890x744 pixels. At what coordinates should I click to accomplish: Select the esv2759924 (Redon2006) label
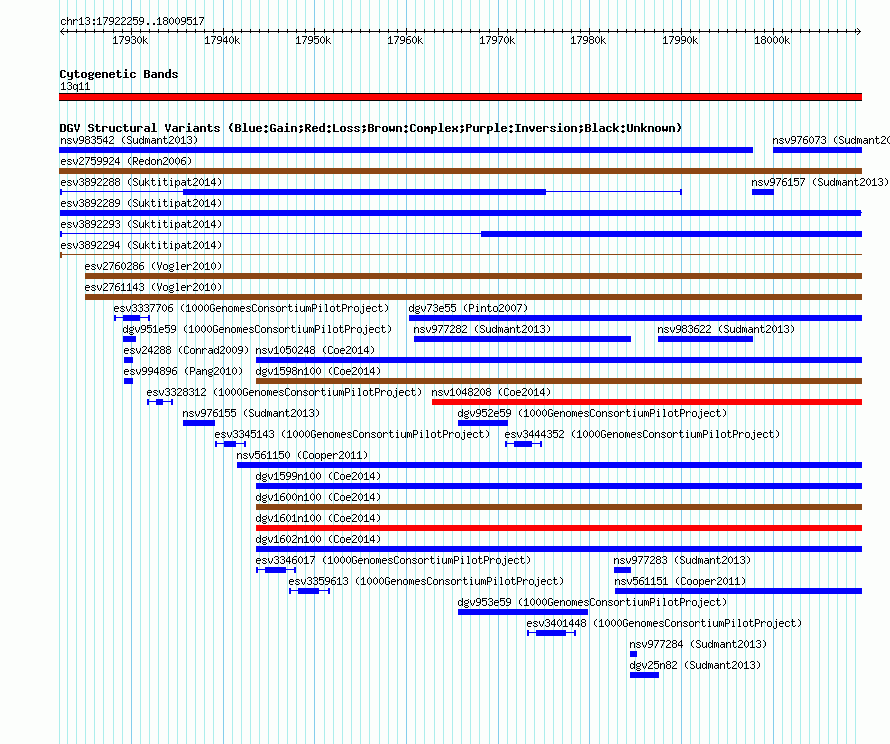[126, 161]
